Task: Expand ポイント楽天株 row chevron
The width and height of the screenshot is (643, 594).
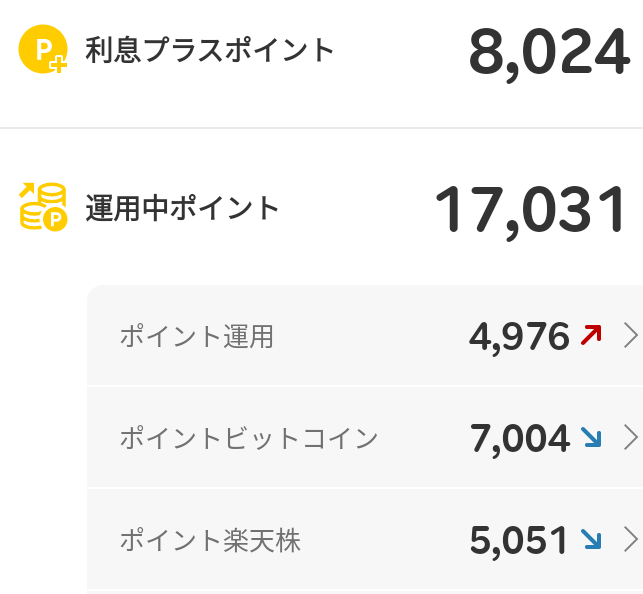Action: click(630, 541)
